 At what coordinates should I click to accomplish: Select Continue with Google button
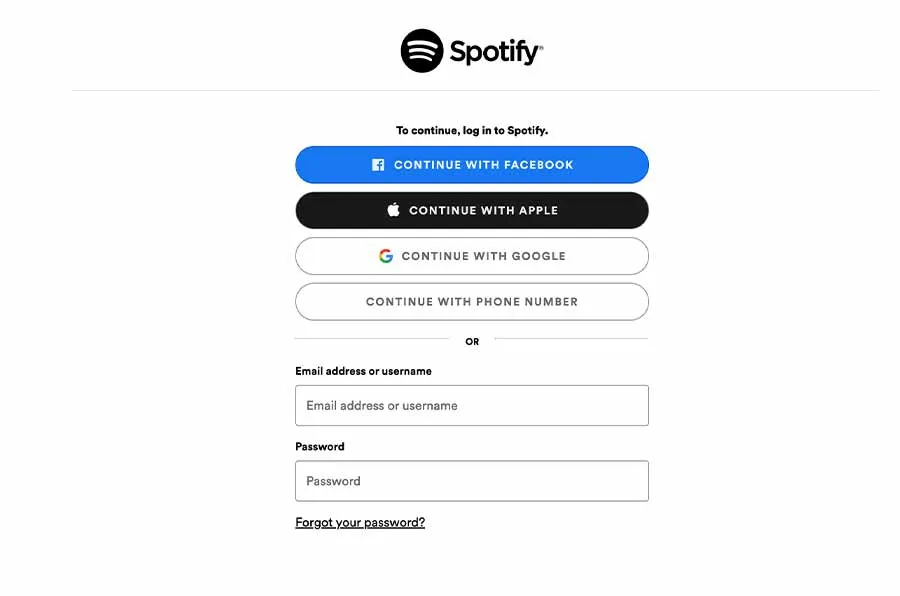(472, 256)
